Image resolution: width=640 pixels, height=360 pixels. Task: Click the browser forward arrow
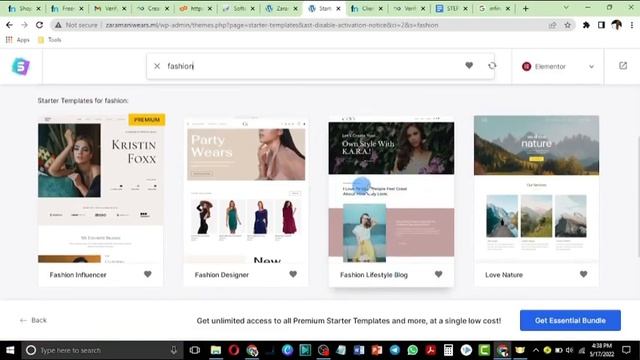[x=24, y=25]
